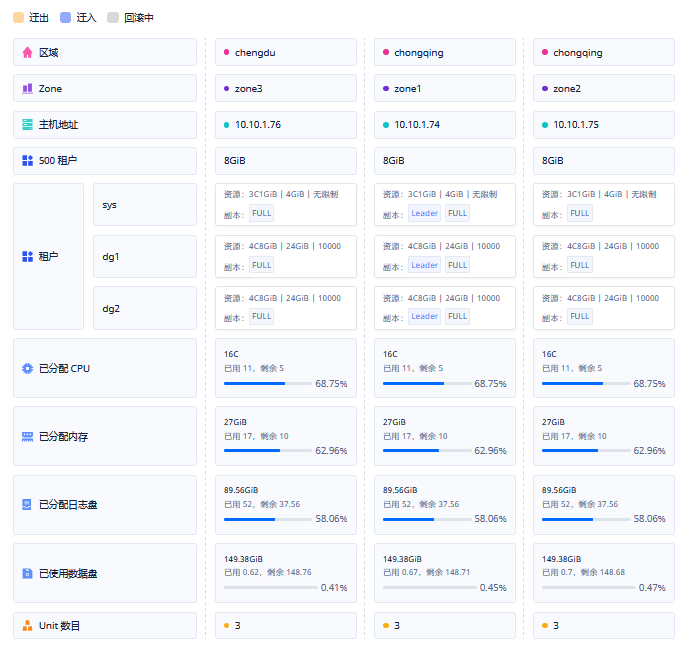Click the 500 租户 grid icon
This screenshot has width=687, height=645.
(27, 160)
